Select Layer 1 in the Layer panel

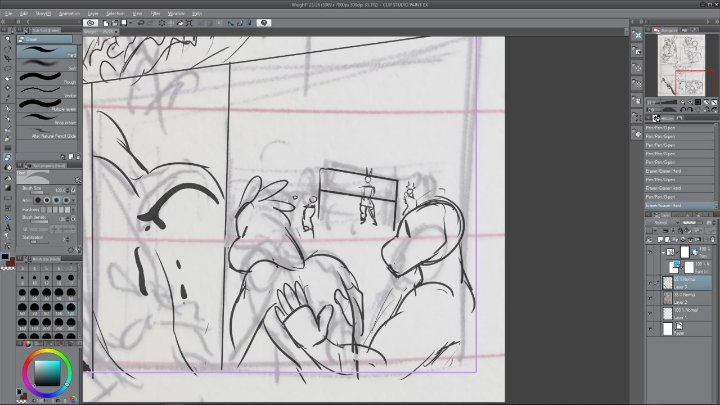coord(687,314)
